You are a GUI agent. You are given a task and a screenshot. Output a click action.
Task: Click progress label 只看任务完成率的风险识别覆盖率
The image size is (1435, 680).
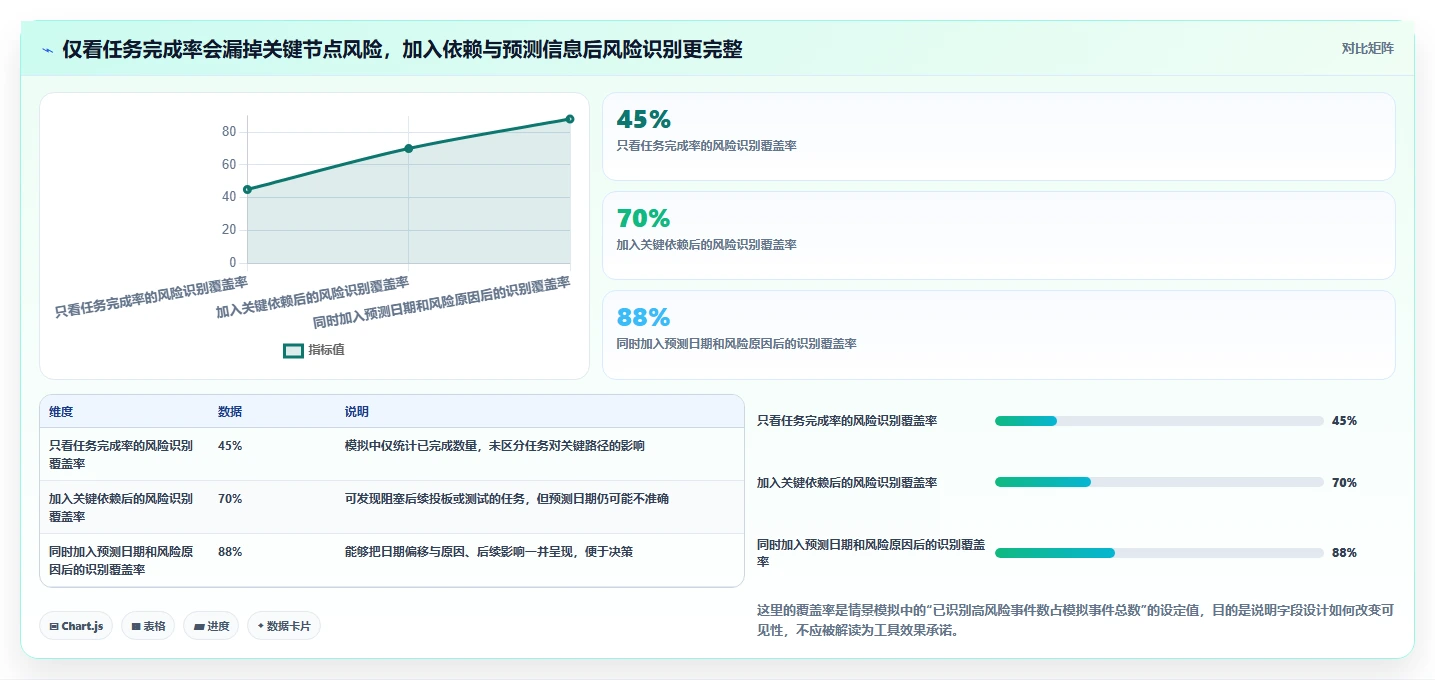pos(847,421)
